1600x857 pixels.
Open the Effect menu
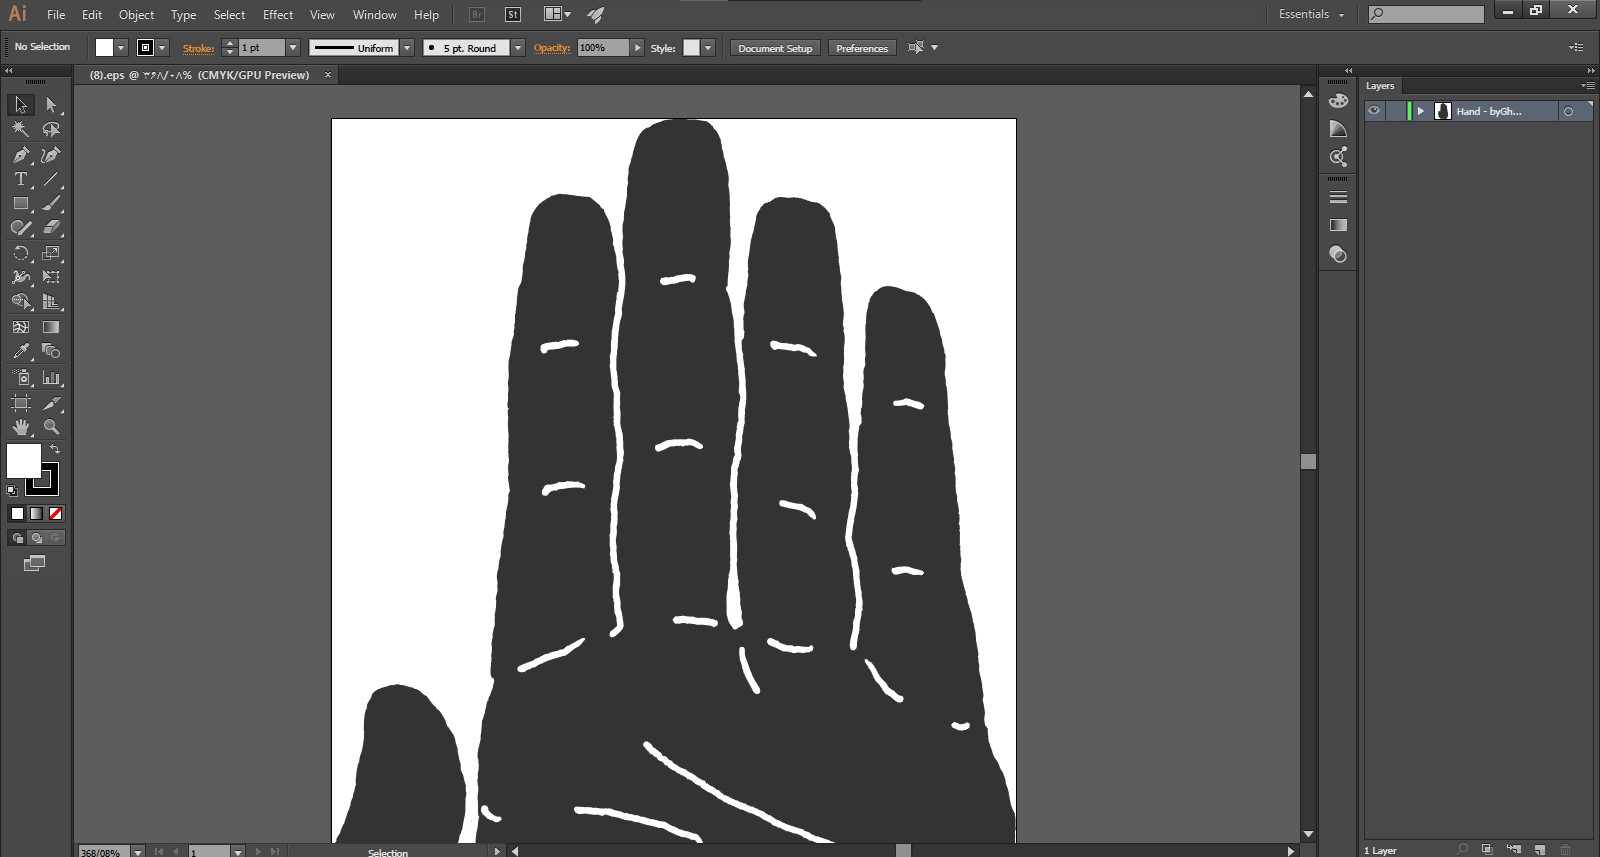pos(278,15)
